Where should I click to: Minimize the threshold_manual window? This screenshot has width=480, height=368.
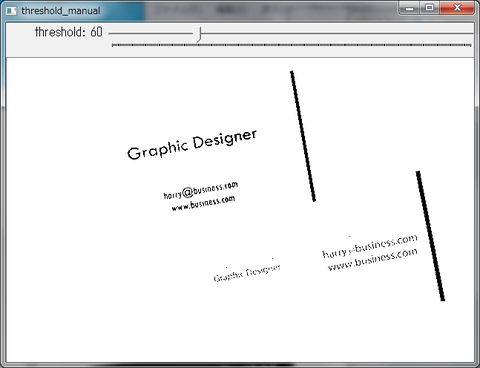(x=410, y=8)
